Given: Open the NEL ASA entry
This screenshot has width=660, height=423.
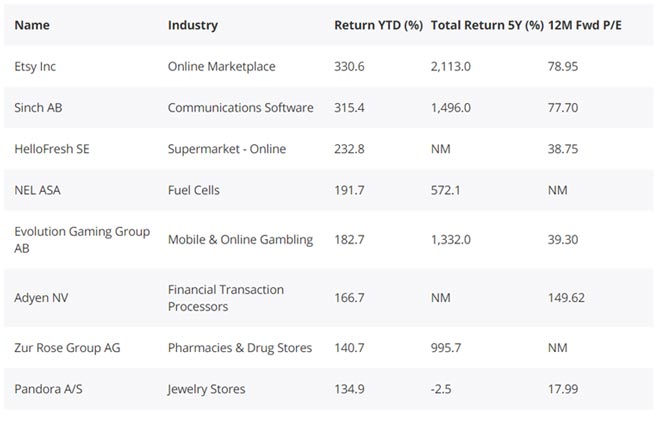Looking at the screenshot, I should pos(37,190).
